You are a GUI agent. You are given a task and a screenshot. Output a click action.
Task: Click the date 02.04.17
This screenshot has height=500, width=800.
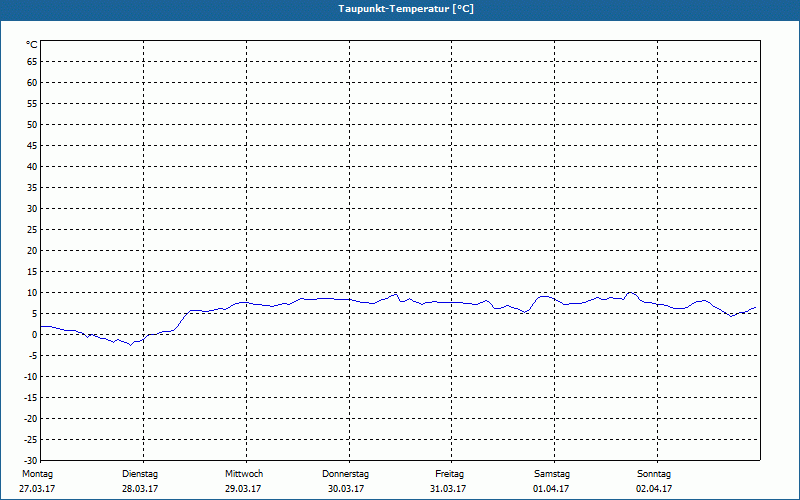tap(654, 489)
